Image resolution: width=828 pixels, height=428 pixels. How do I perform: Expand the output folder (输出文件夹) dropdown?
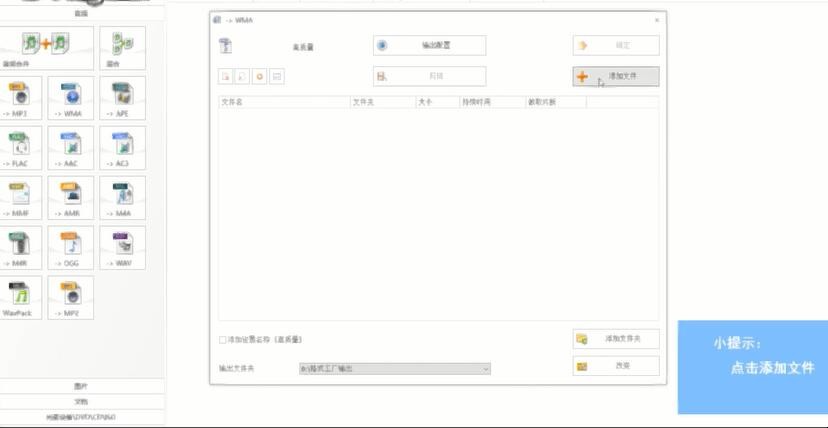pyautogui.click(x=486, y=369)
